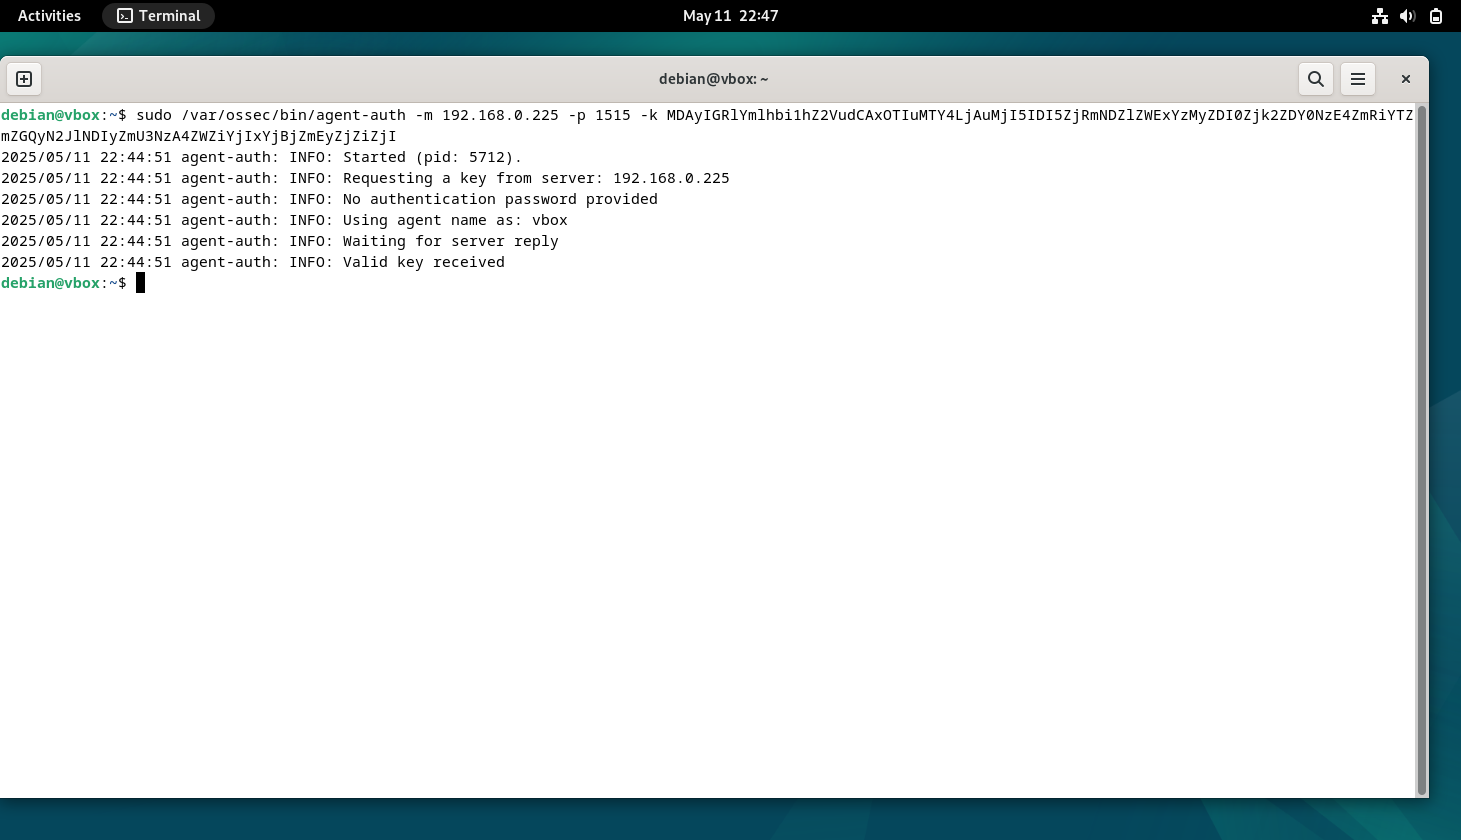Open the Activities overview

click(x=49, y=16)
